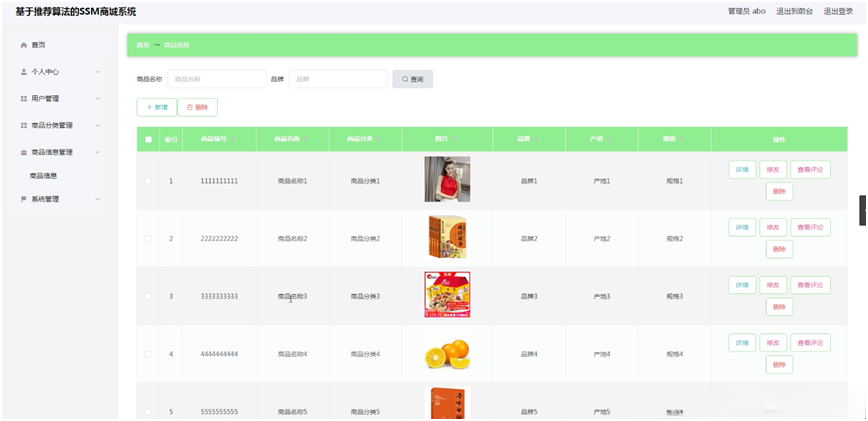Click 修改 for 商品名称1 row
868x421 pixels.
point(773,170)
